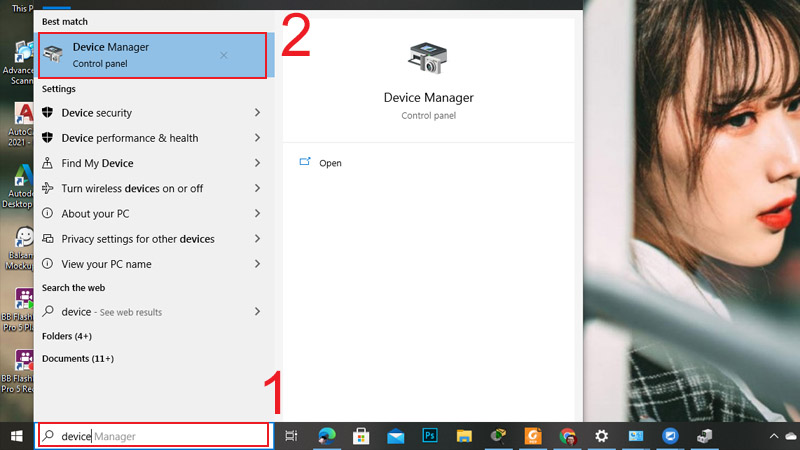Expand the Find My Device result arrow
Viewport: 800px width, 450px height.
click(x=257, y=163)
